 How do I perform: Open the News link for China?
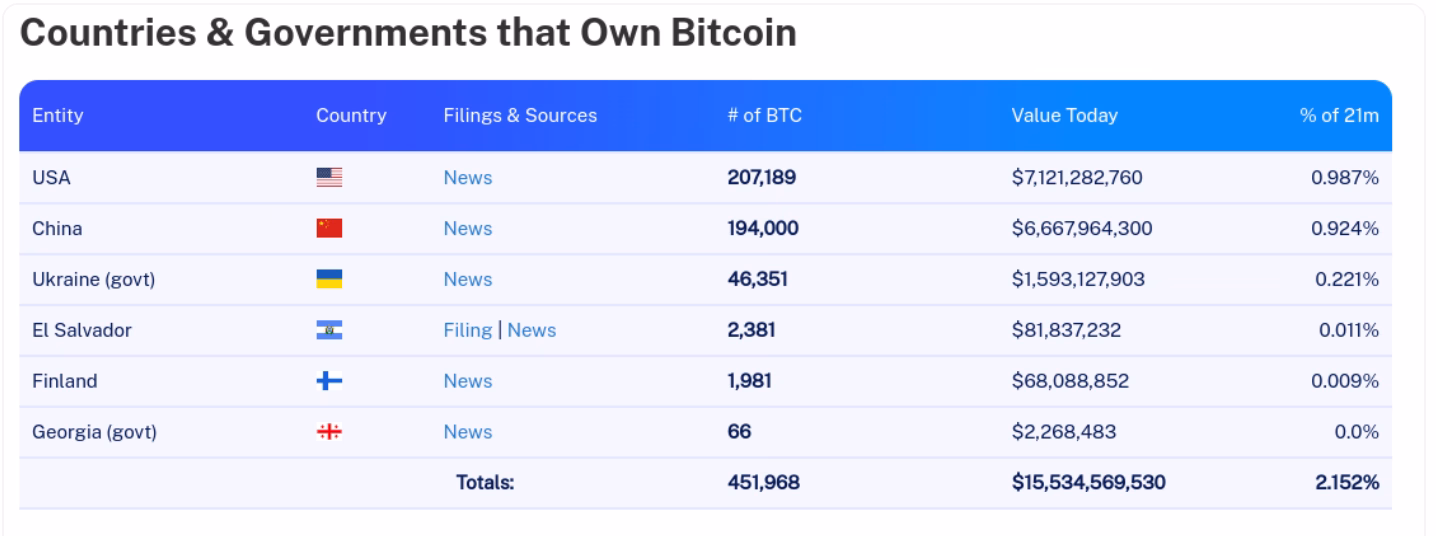point(468,228)
